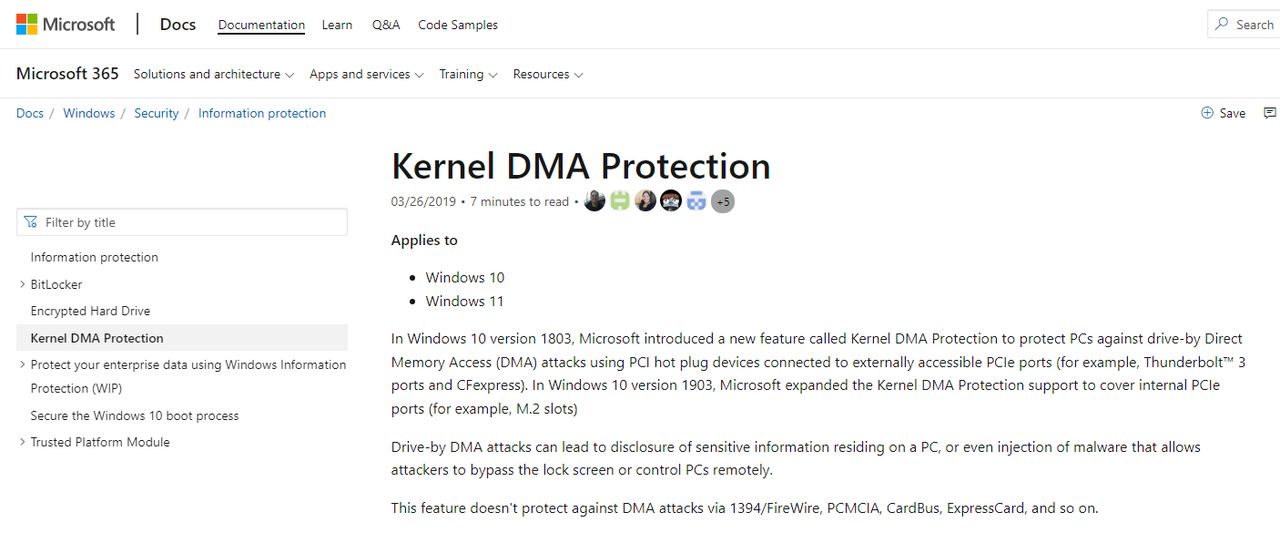Click the filter icon in sidebar
The image size is (1280, 533).
click(31, 222)
